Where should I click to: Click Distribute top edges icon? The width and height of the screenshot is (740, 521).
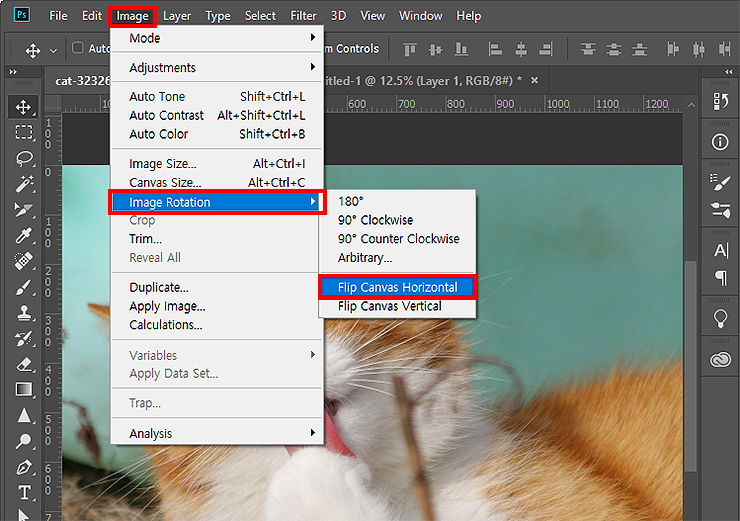click(588, 49)
